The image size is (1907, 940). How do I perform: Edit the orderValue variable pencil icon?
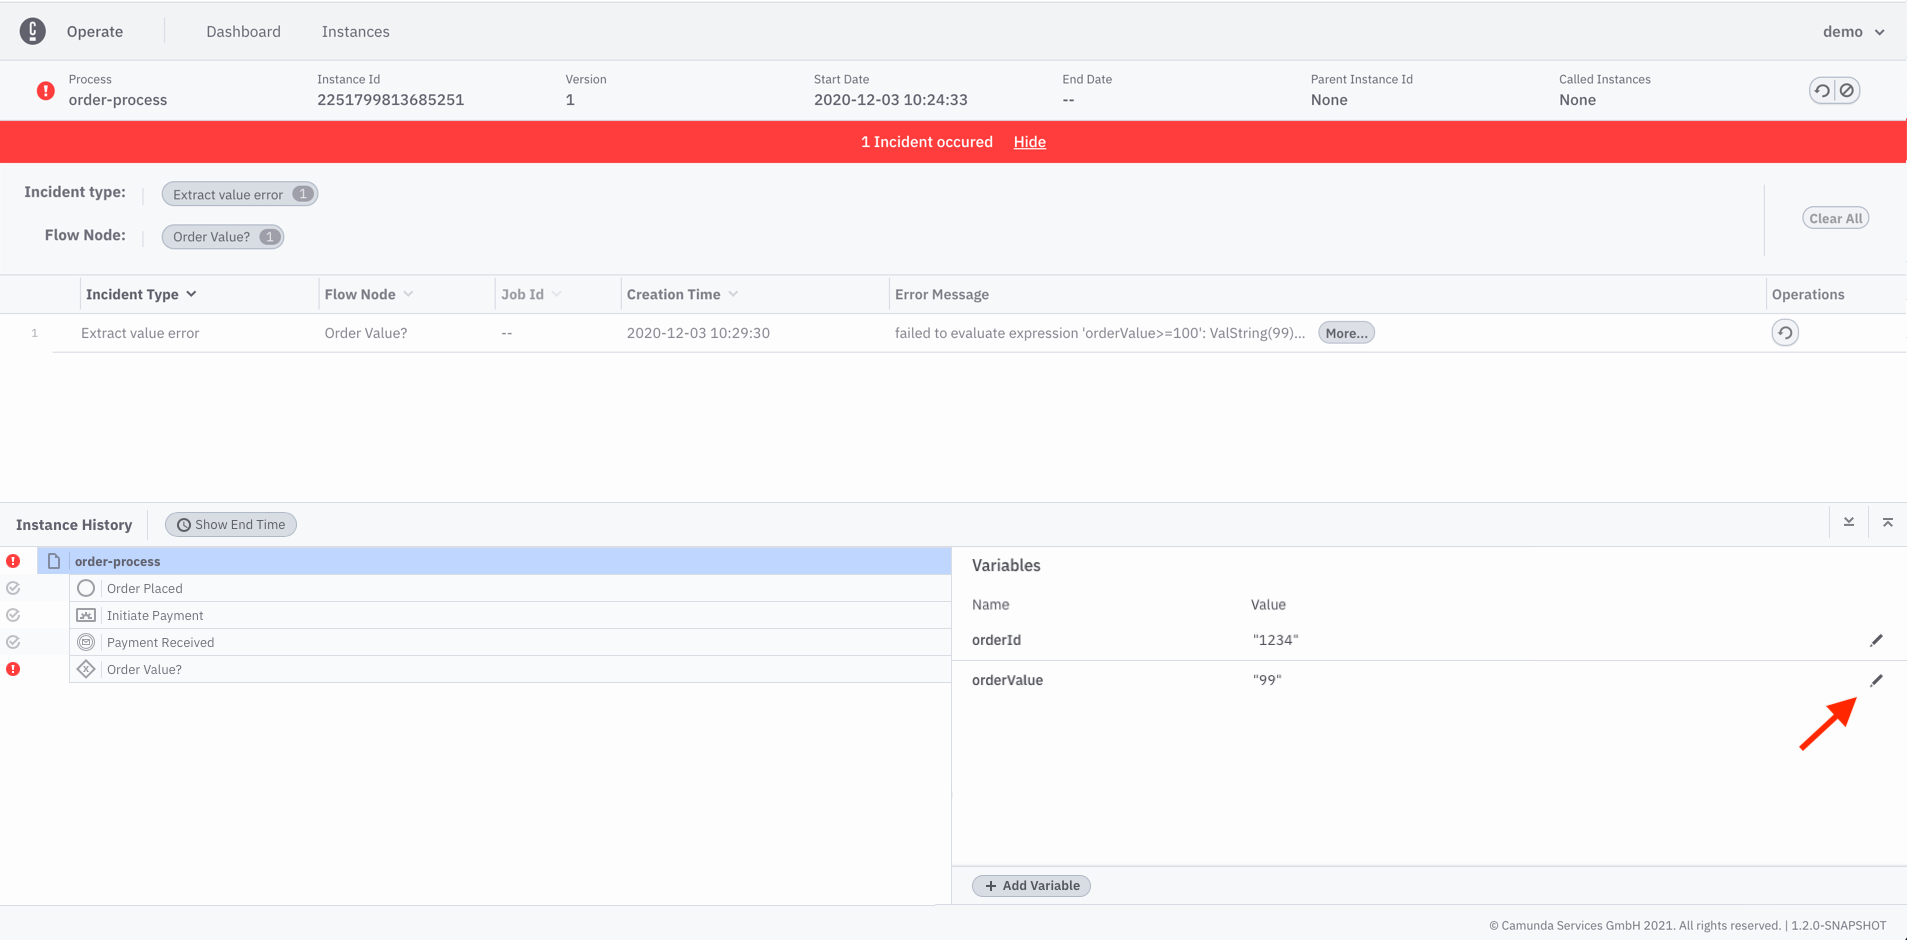1876,680
